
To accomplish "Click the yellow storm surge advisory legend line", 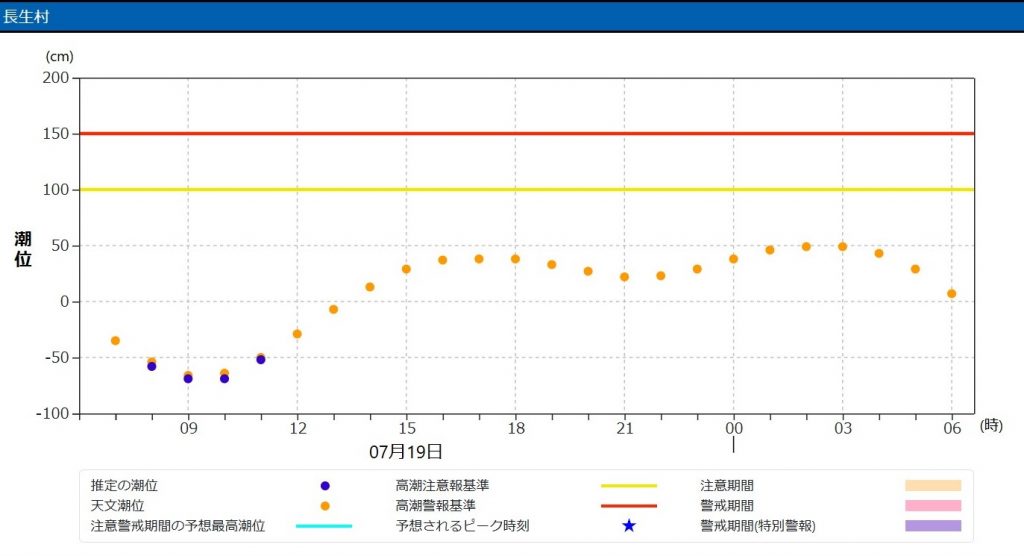I will (x=628, y=485).
